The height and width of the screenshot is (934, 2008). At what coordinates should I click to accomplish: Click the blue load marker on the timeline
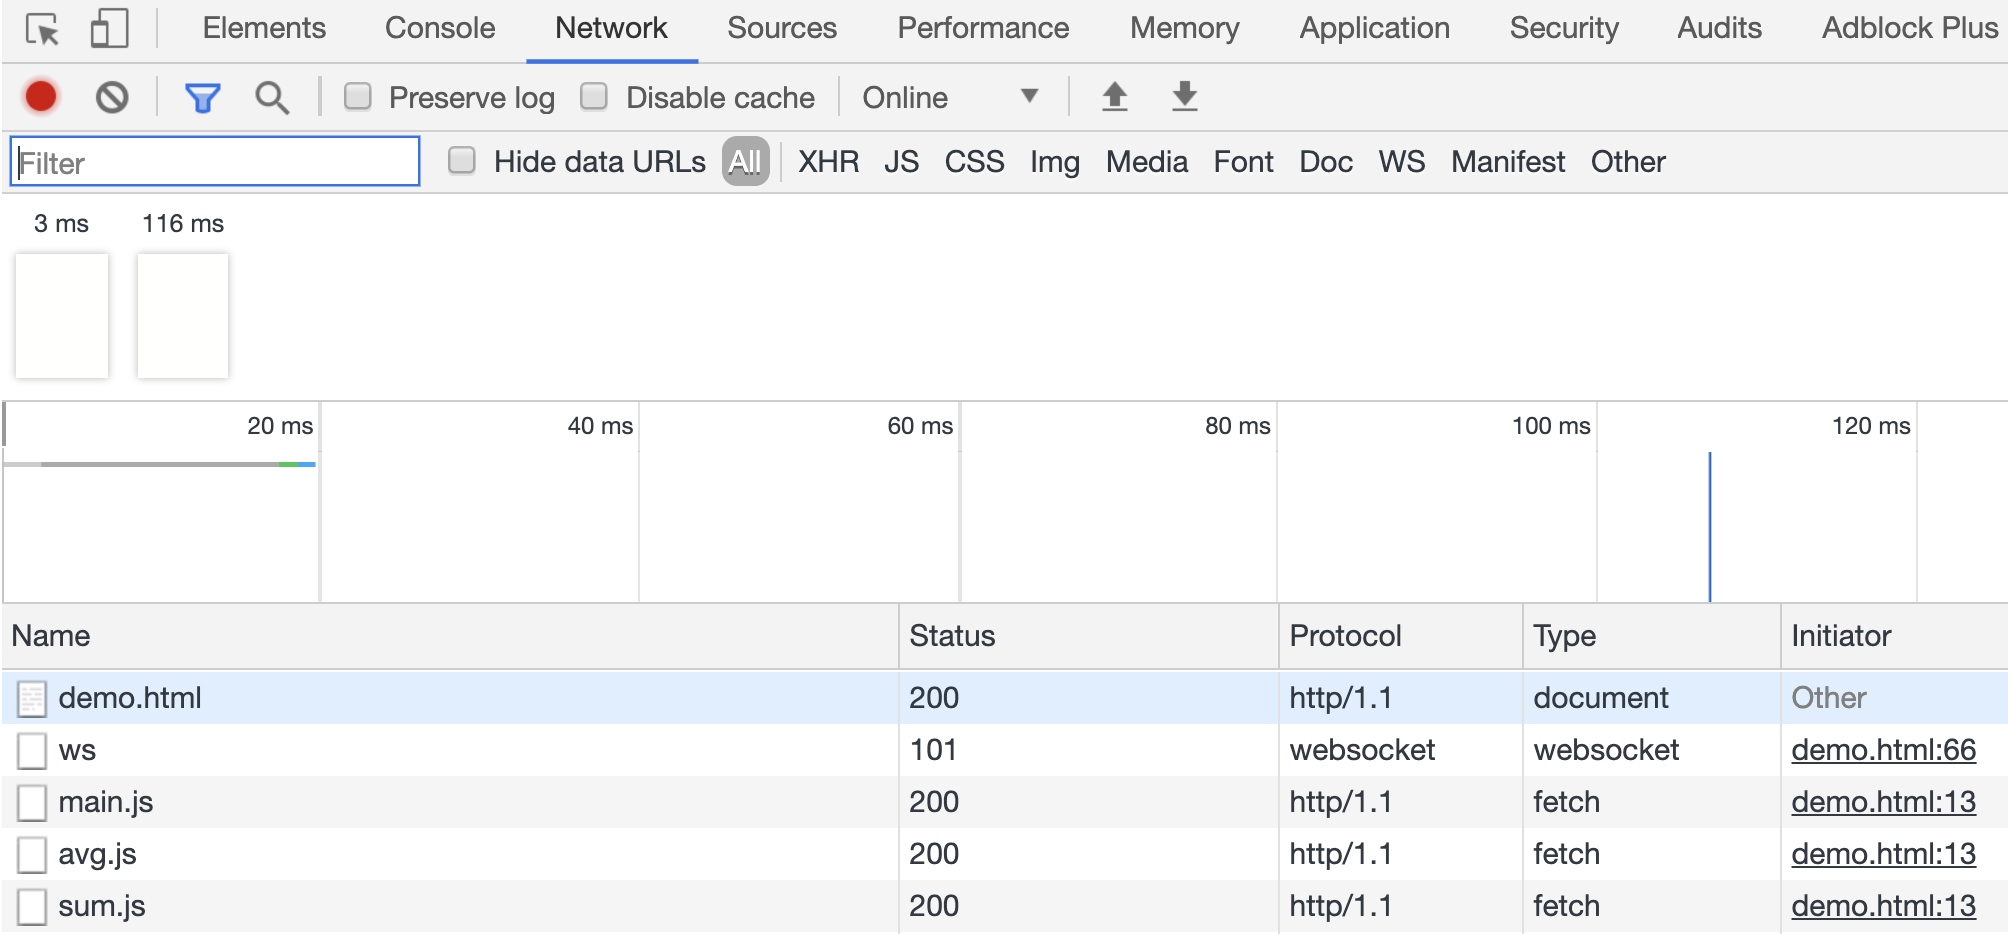coord(1710,525)
